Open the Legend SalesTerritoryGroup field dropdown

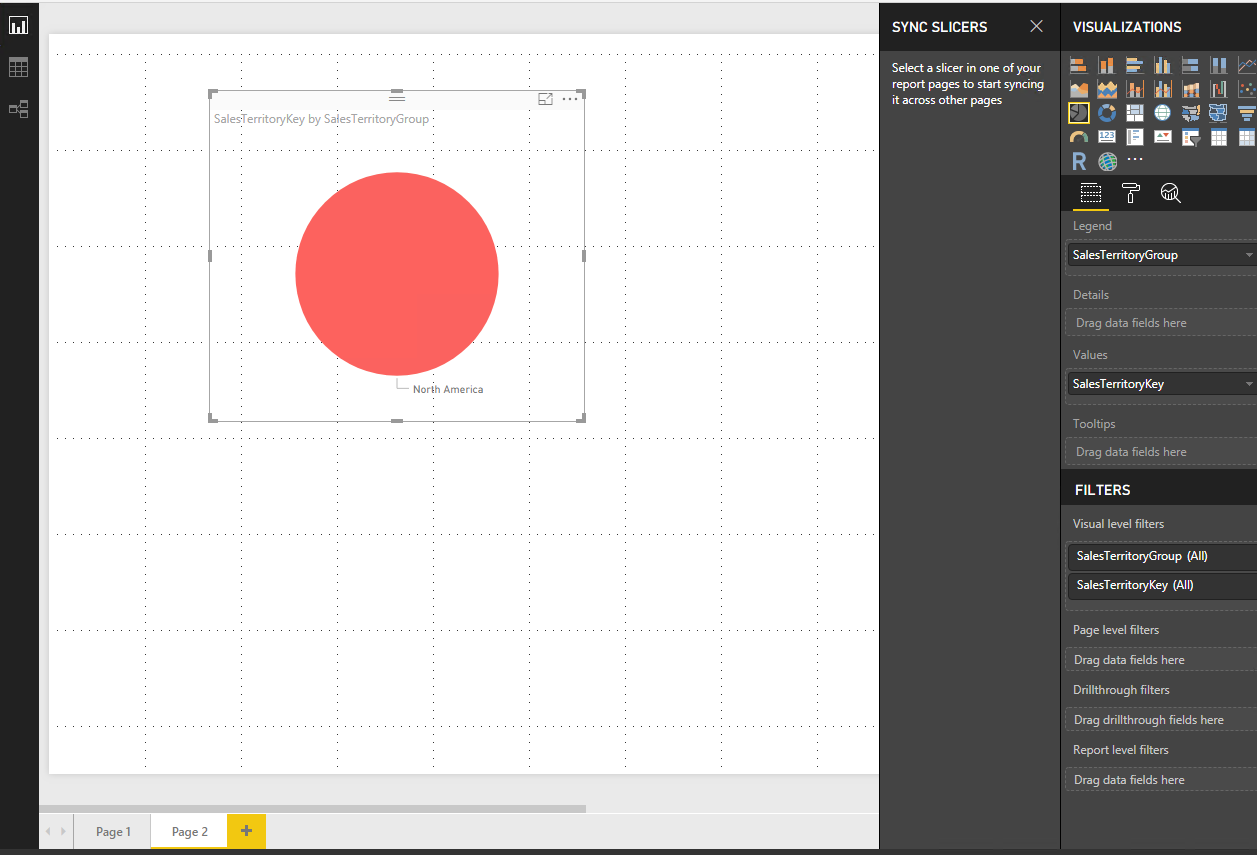[1249, 255]
